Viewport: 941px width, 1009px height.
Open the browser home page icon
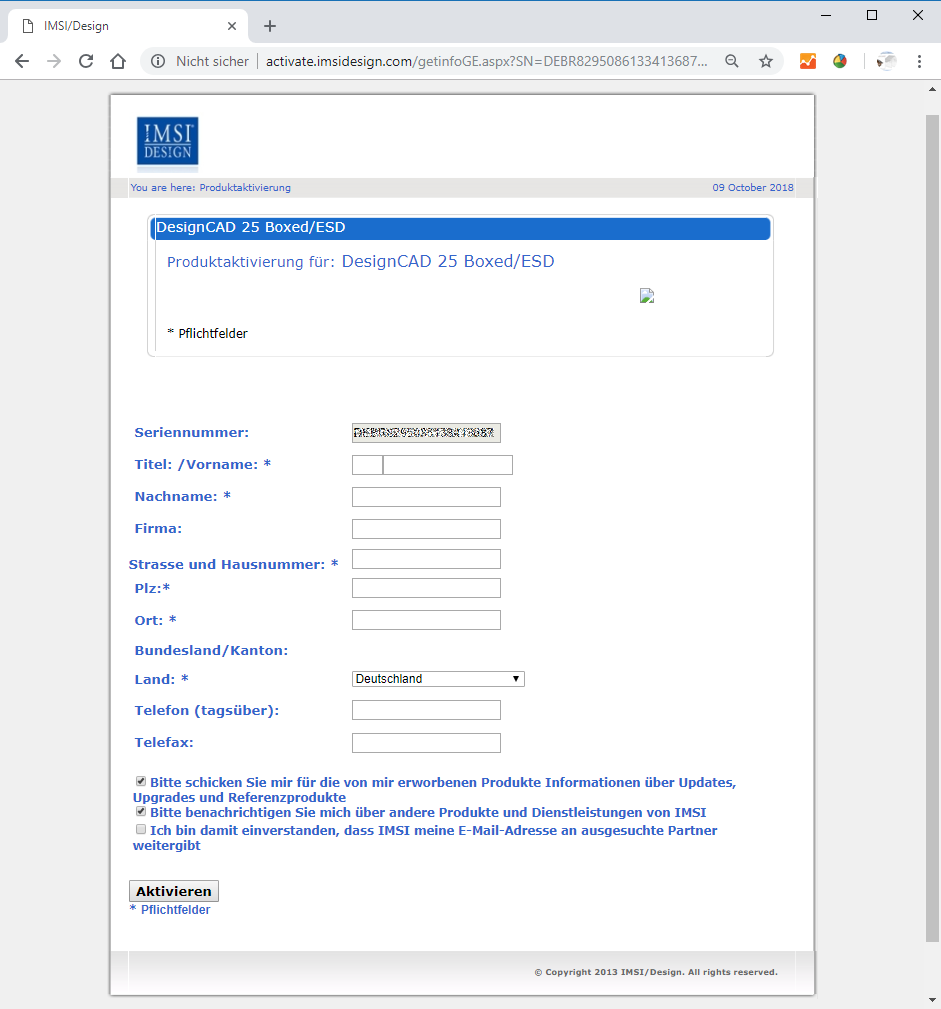click(118, 61)
